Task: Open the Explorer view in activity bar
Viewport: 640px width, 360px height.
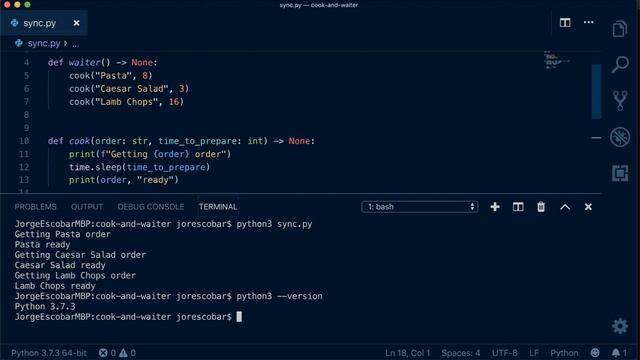Action: [620, 29]
